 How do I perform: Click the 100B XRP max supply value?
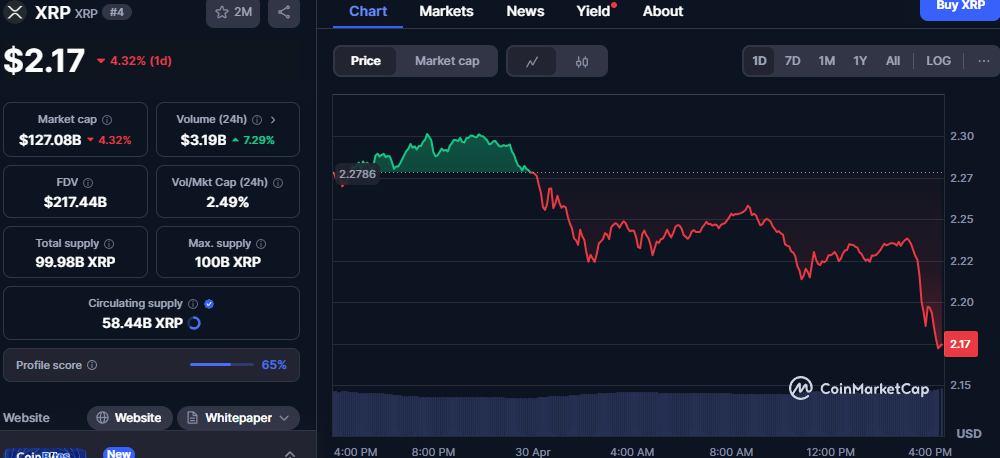tap(228, 262)
